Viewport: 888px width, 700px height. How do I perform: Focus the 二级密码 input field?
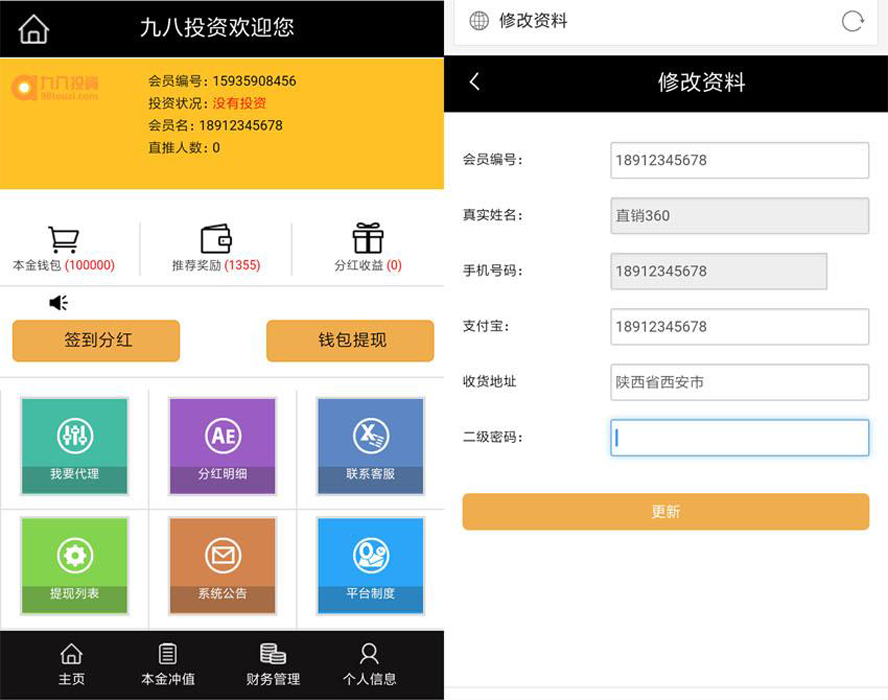[x=740, y=438]
